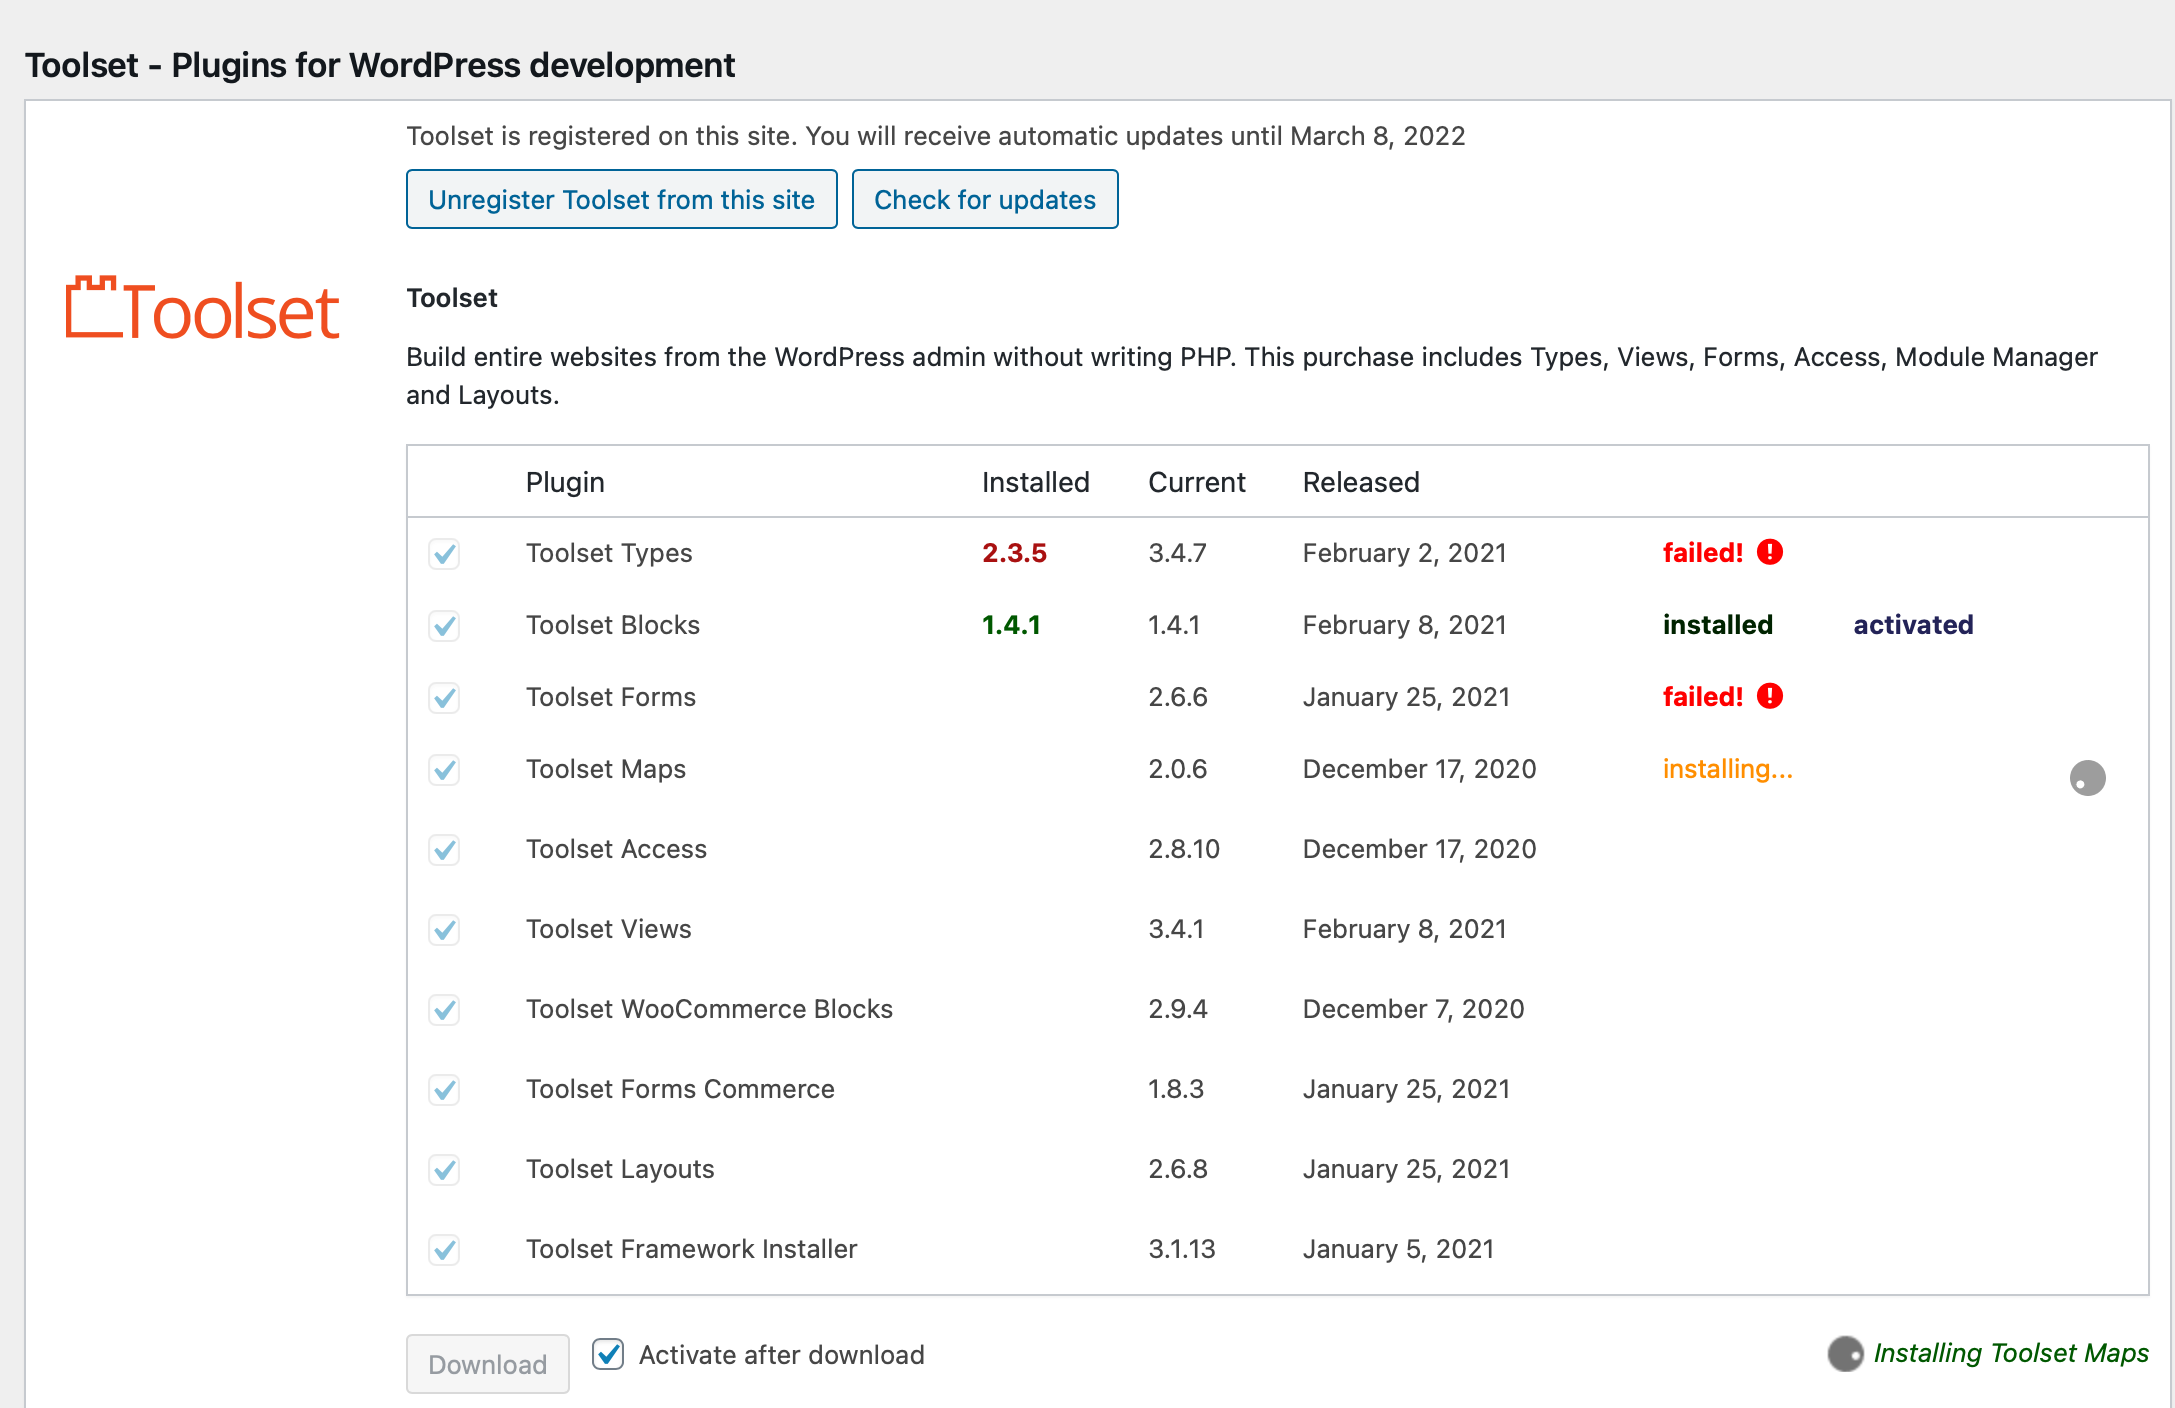This screenshot has width=2175, height=1408.
Task: Click release date December 7, 2020
Action: [x=1413, y=1009]
